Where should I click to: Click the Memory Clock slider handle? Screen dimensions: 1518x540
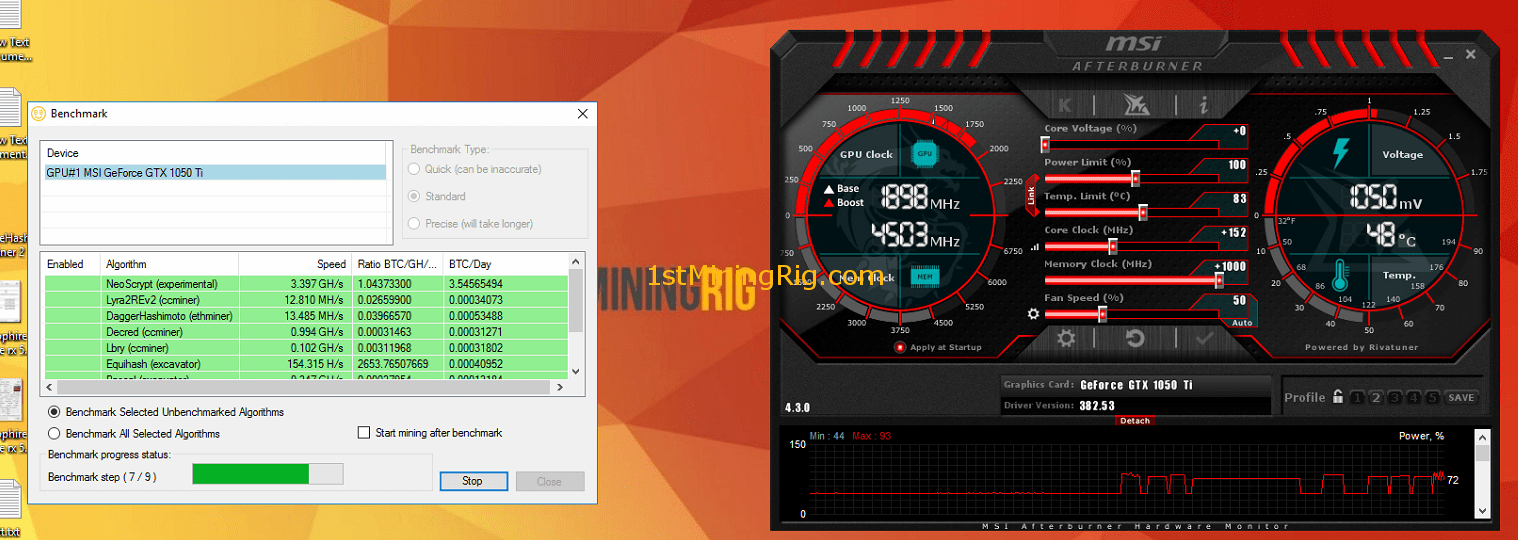point(1219,280)
